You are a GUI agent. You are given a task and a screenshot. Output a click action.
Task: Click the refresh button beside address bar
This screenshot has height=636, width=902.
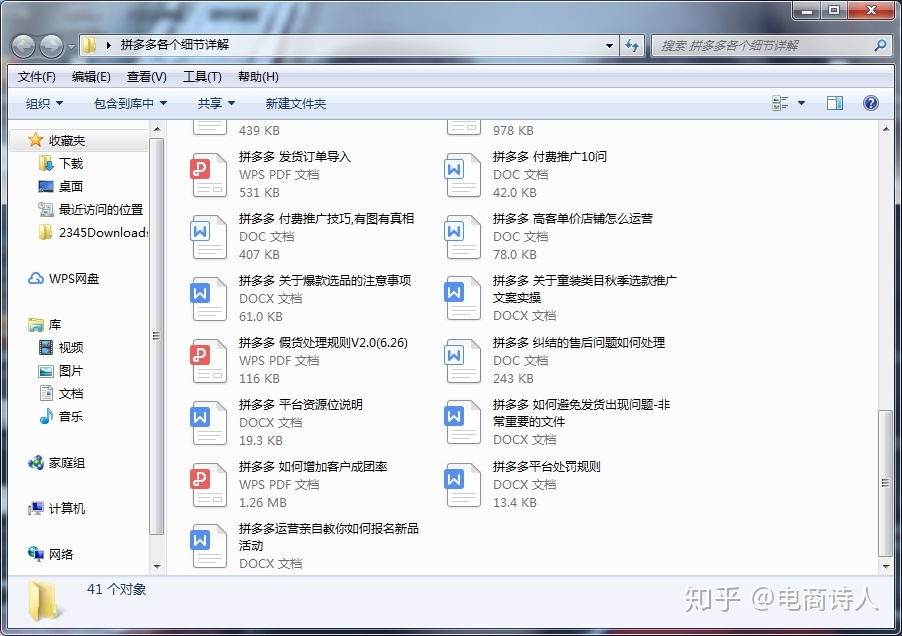[632, 45]
